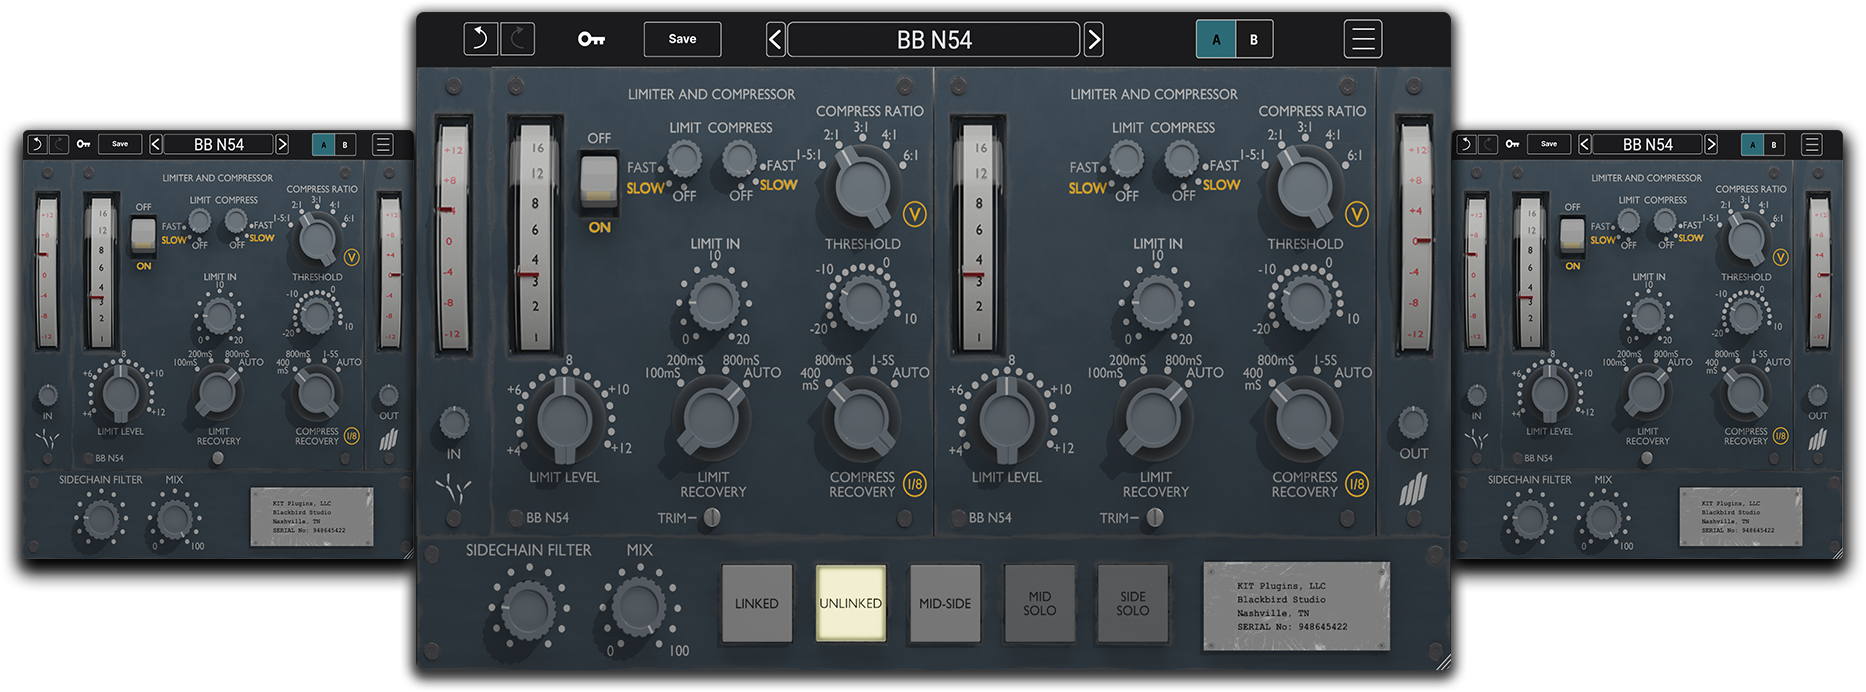Click the logo below the center plugin's IN knob

[454, 490]
